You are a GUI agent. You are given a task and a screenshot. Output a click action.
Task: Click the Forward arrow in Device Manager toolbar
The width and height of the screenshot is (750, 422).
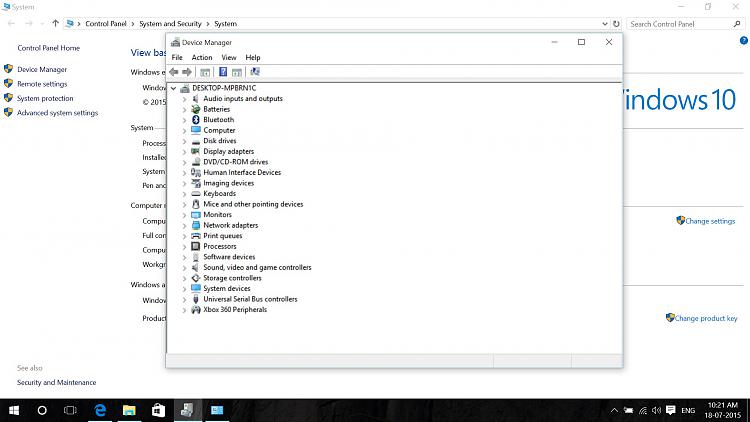[187, 72]
